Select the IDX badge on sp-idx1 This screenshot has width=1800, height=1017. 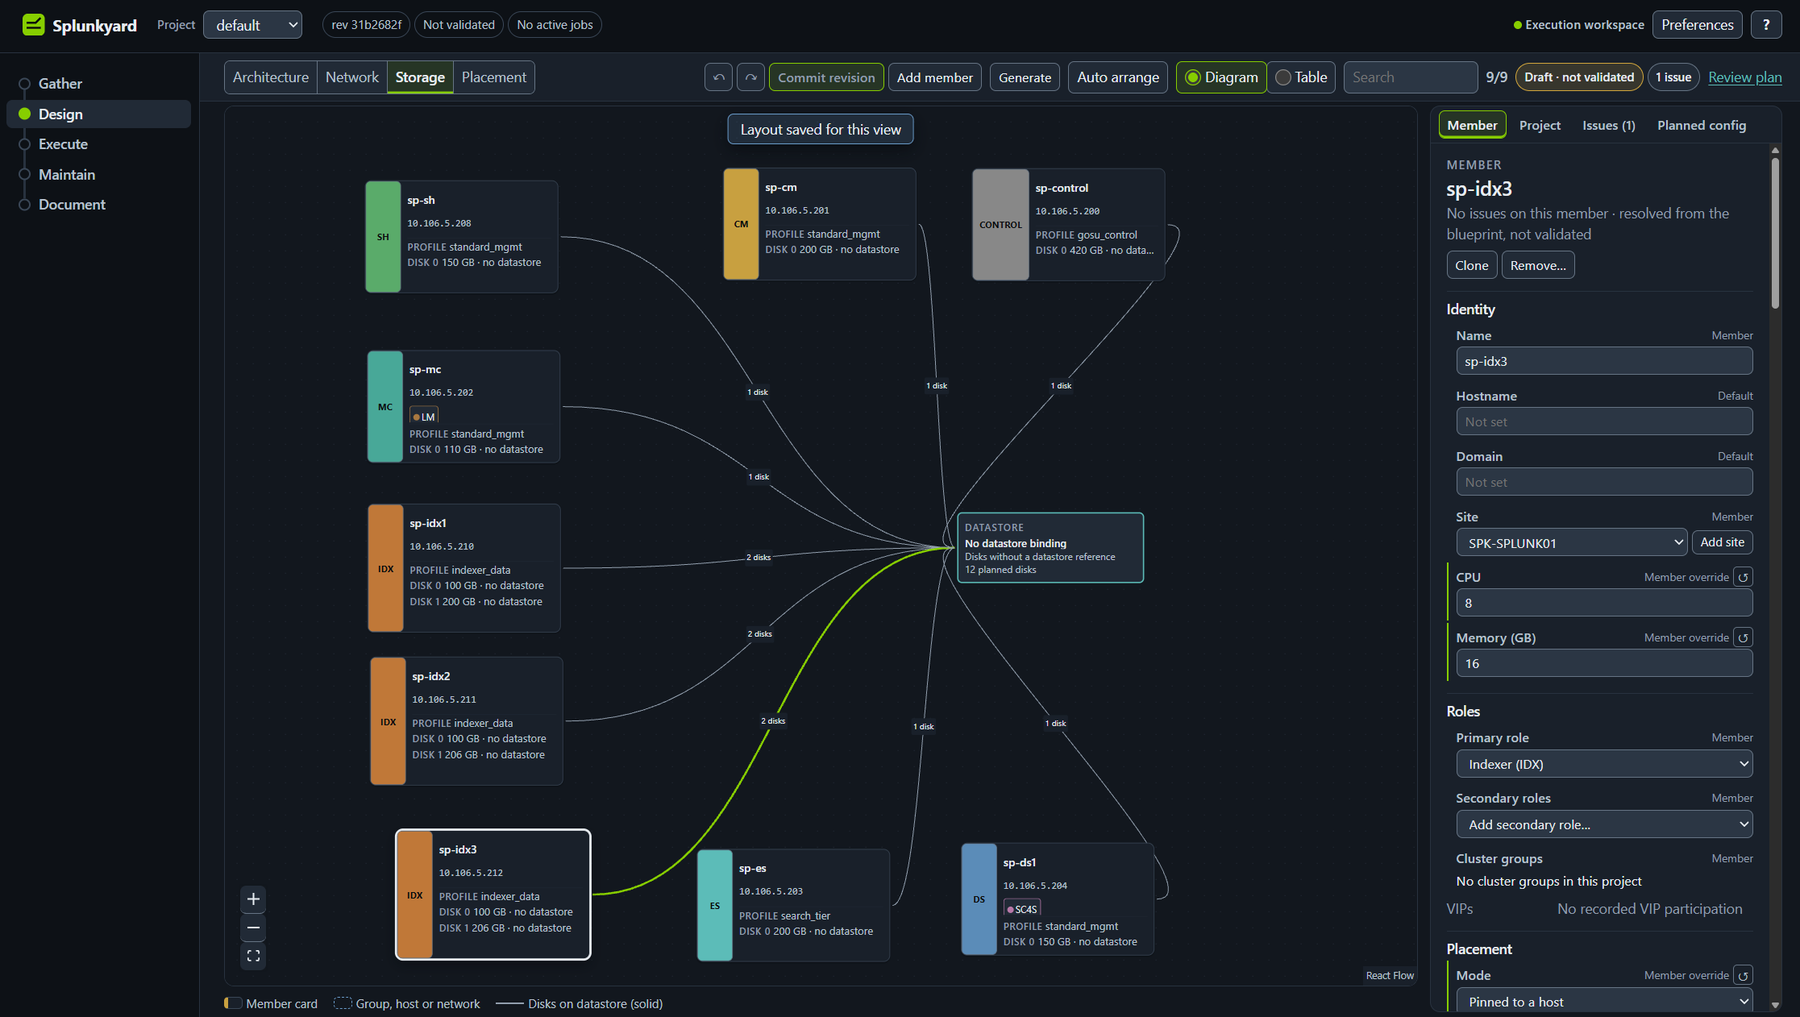point(386,568)
